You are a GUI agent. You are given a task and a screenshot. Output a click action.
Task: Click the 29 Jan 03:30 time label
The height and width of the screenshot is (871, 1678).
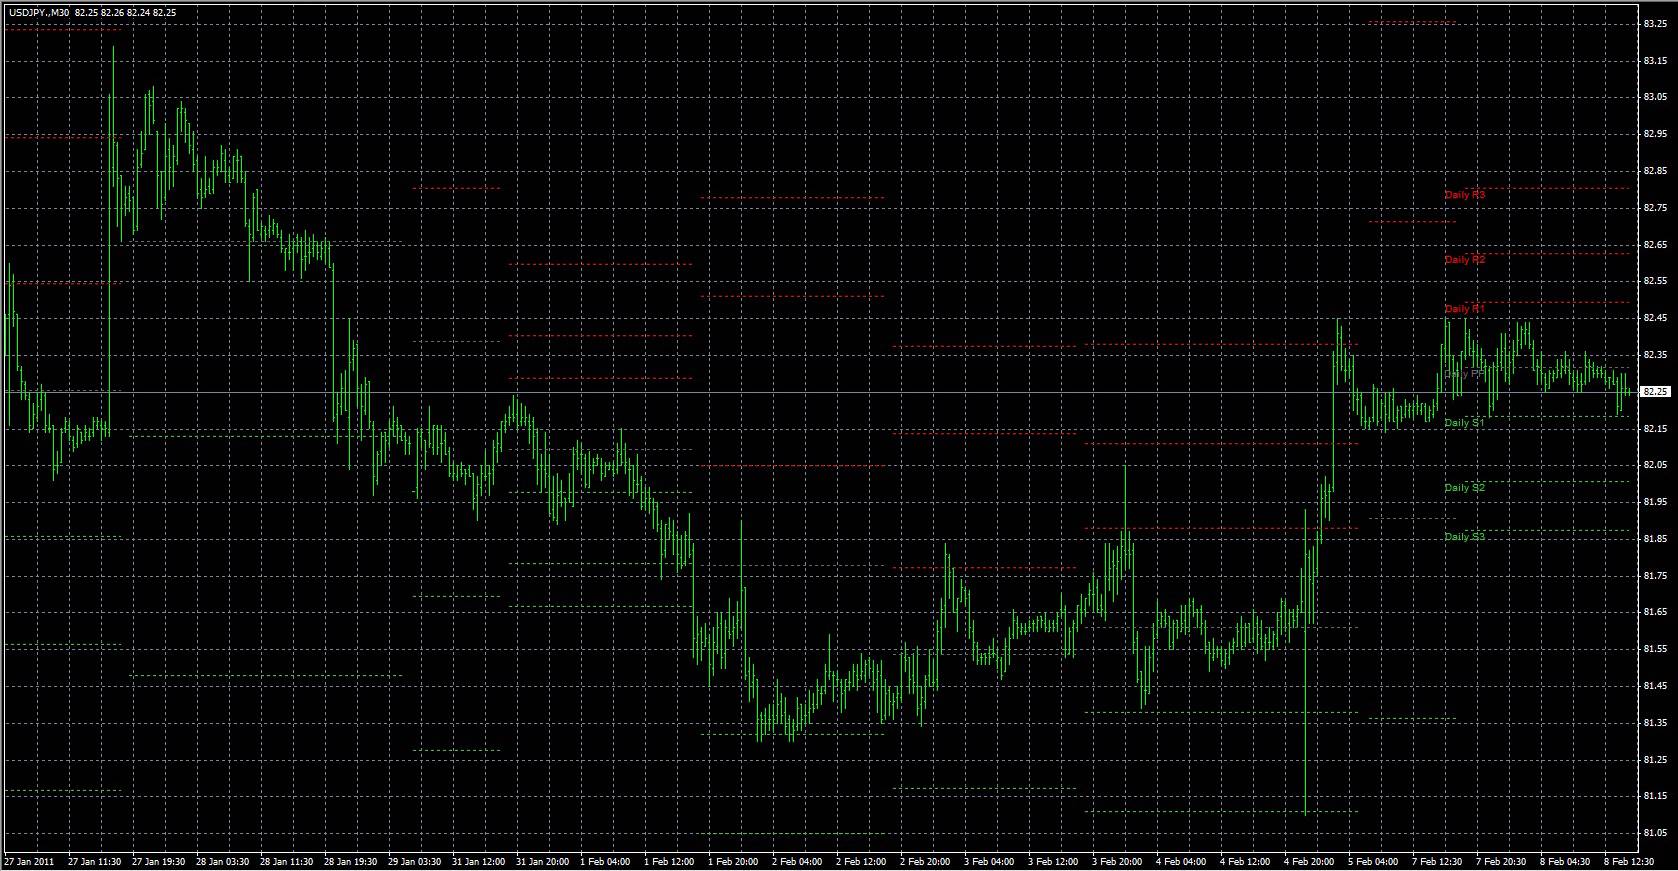pos(416,861)
